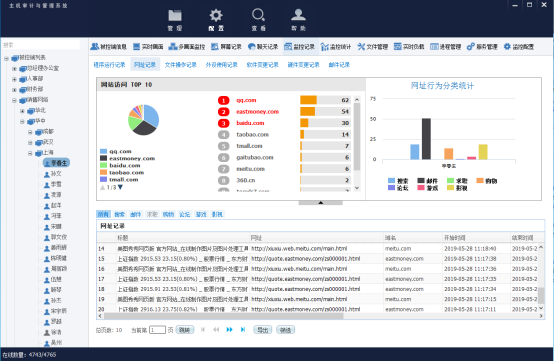Switch to 网址记录 sub-tab
The width and height of the screenshot is (554, 361).
coord(145,65)
